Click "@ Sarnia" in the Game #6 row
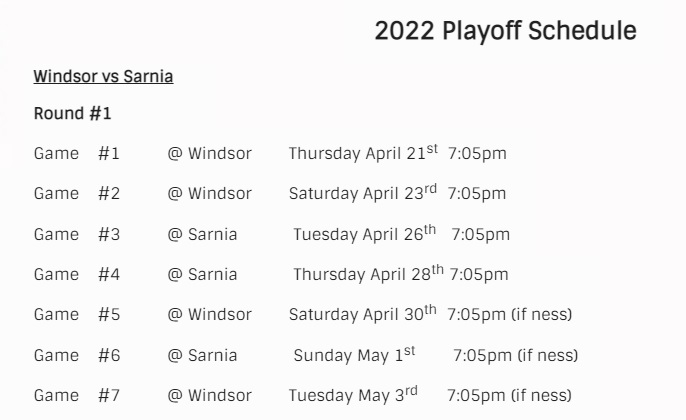 pos(203,355)
